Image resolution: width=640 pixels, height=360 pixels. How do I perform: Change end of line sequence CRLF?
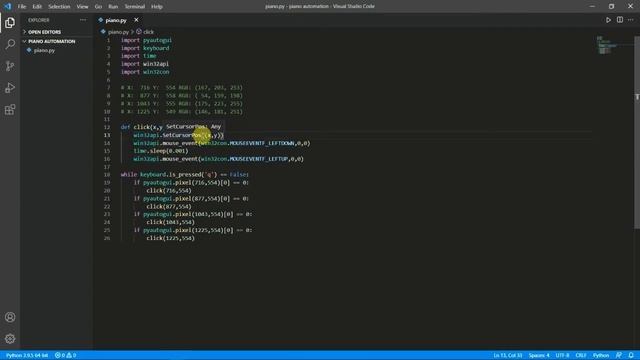(580, 355)
